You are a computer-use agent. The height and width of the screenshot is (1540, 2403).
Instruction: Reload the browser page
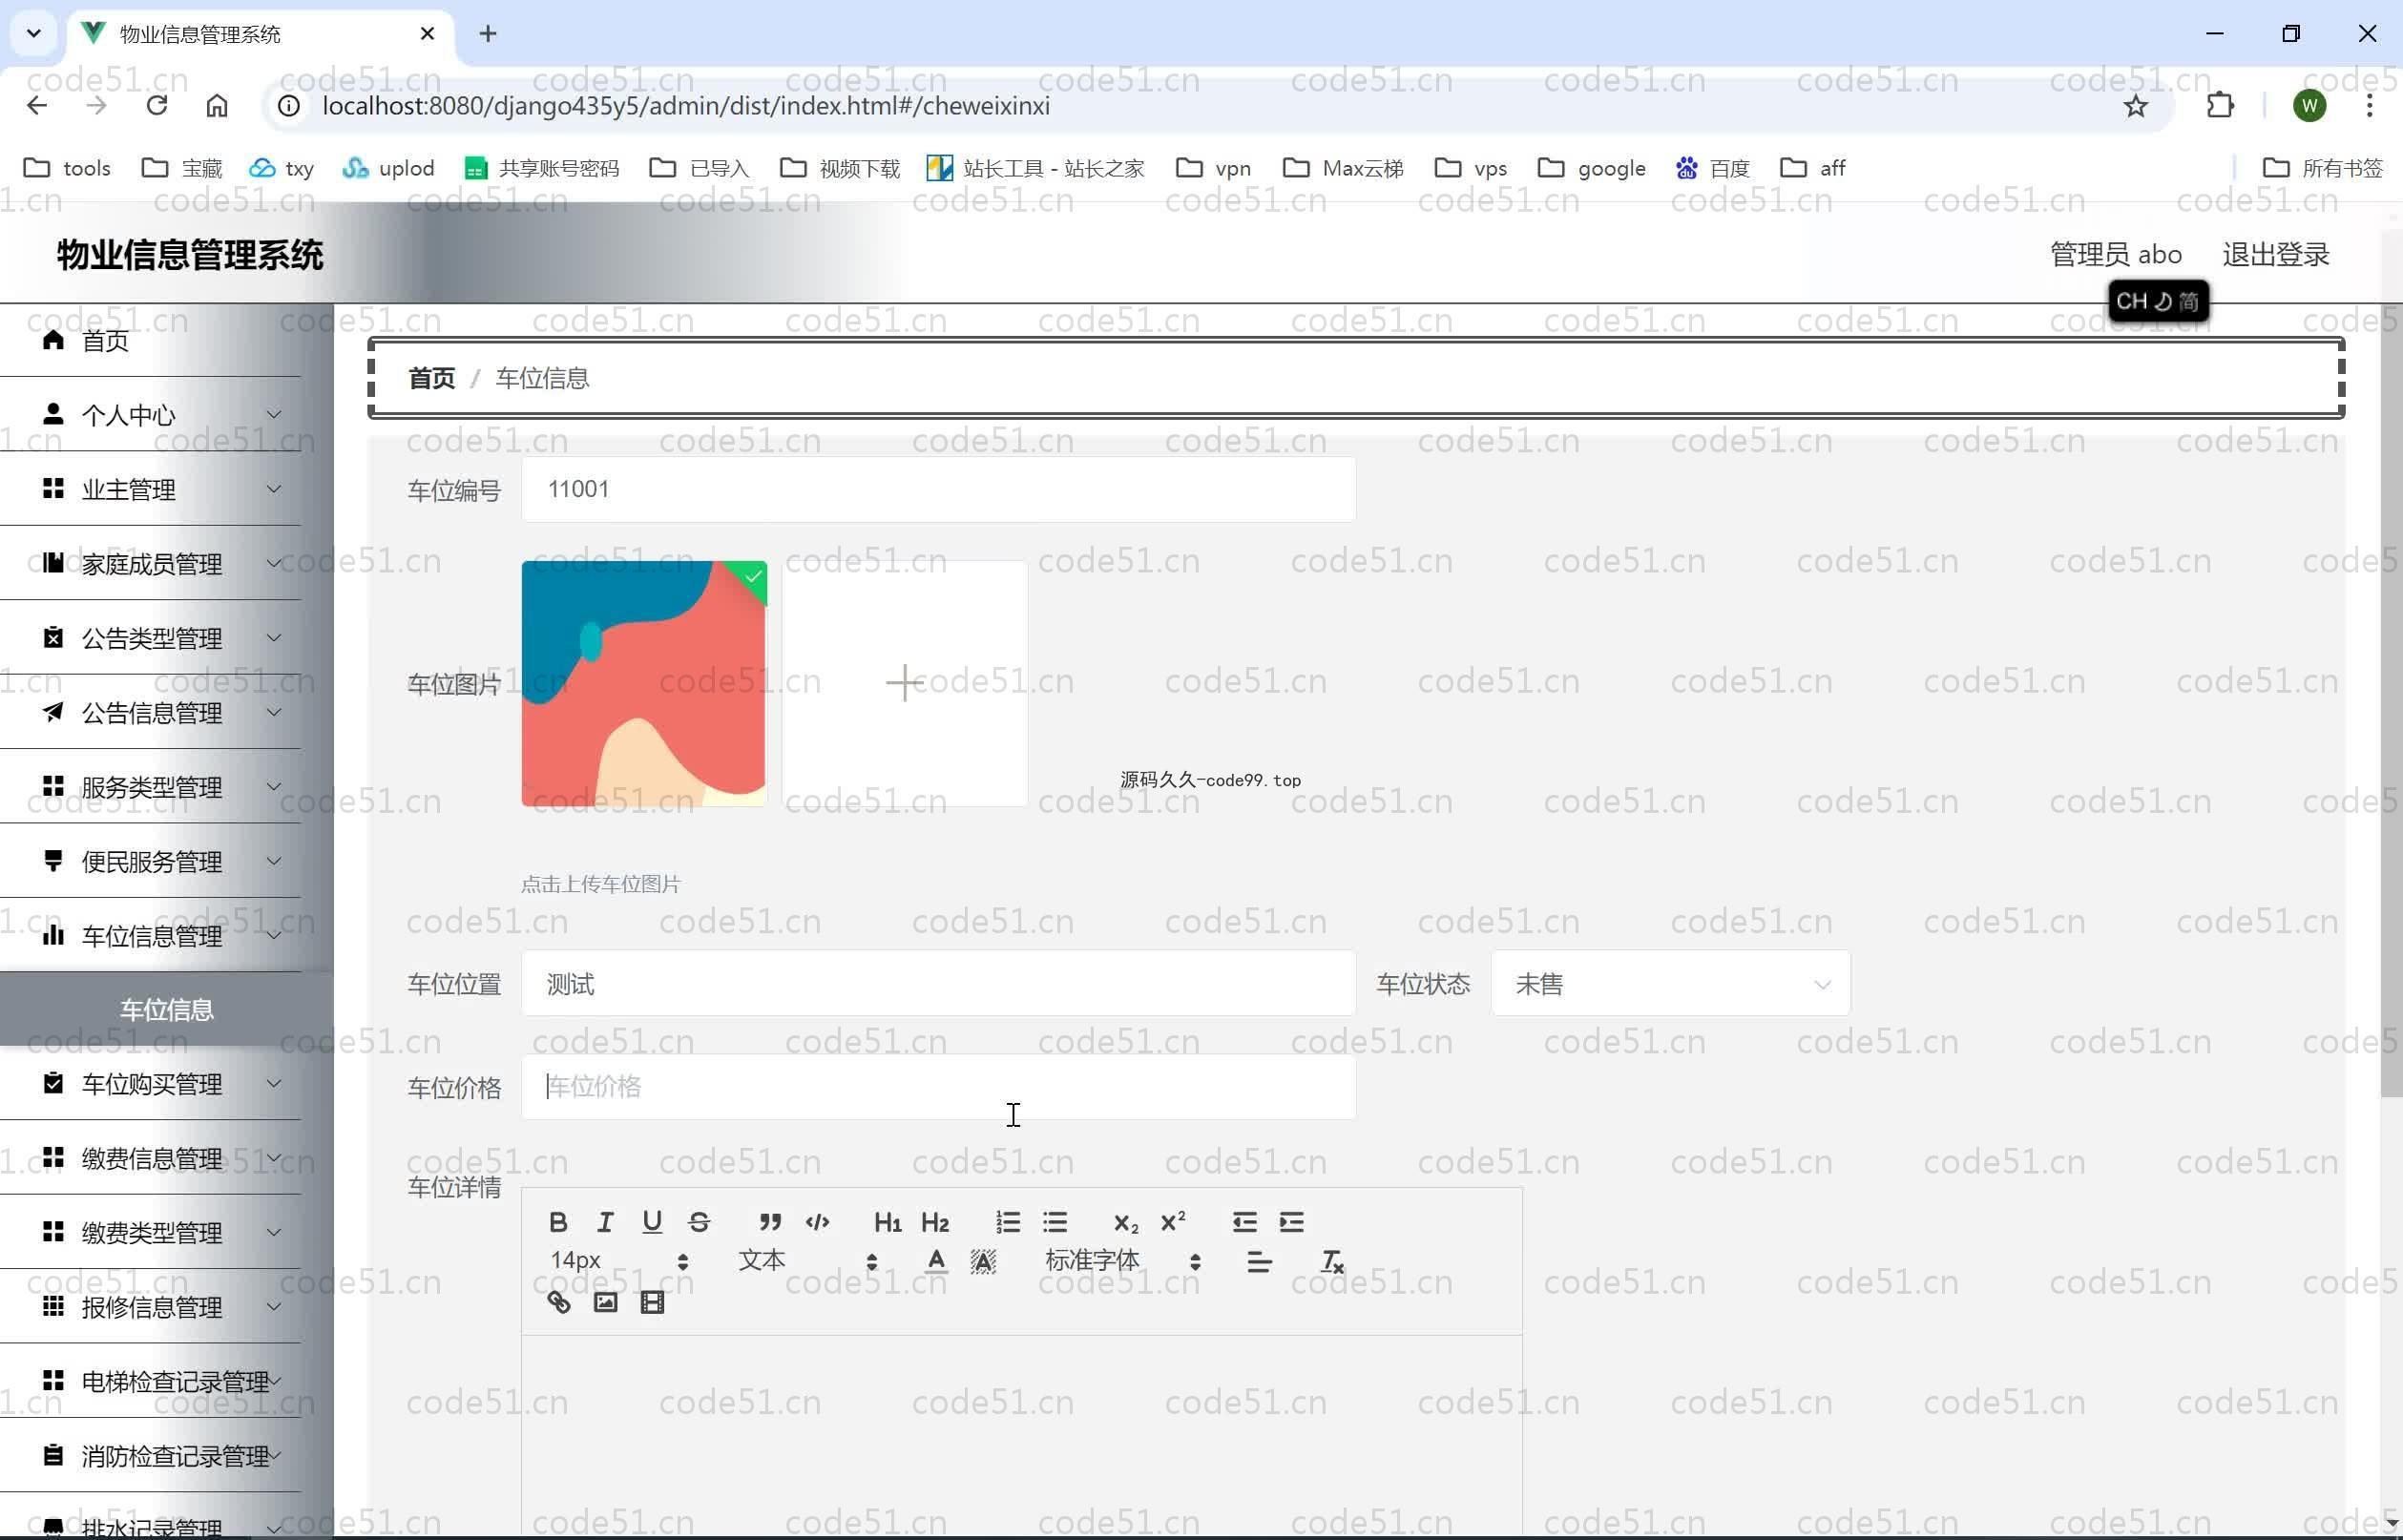[157, 105]
